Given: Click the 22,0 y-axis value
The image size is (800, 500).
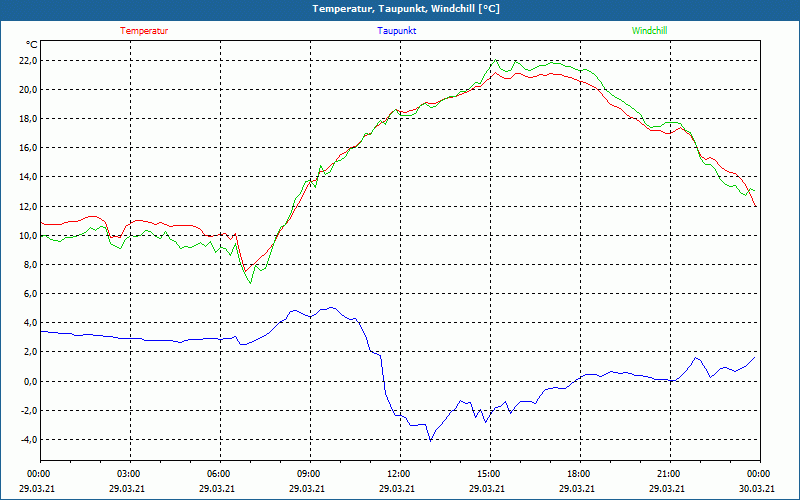Looking at the screenshot, I should (x=28, y=61).
